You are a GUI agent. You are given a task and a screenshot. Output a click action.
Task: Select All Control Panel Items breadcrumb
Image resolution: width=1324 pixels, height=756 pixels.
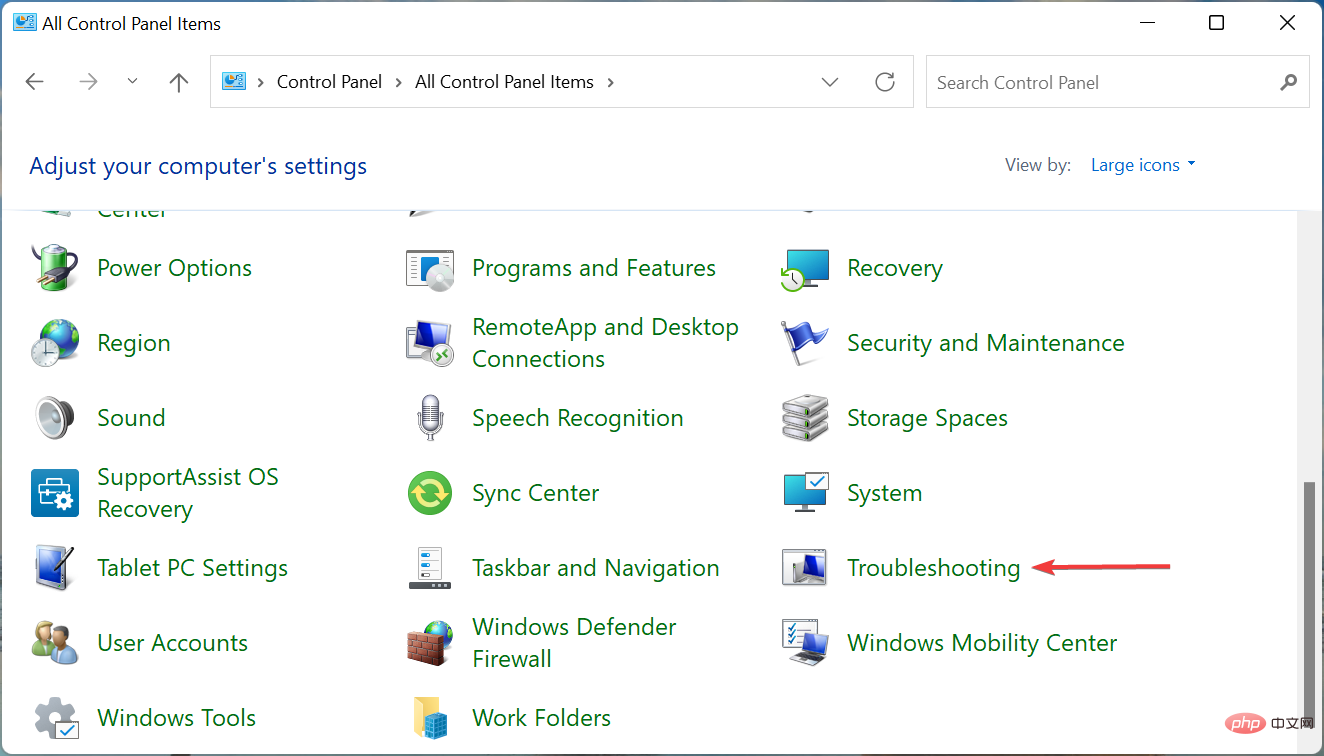(x=504, y=82)
